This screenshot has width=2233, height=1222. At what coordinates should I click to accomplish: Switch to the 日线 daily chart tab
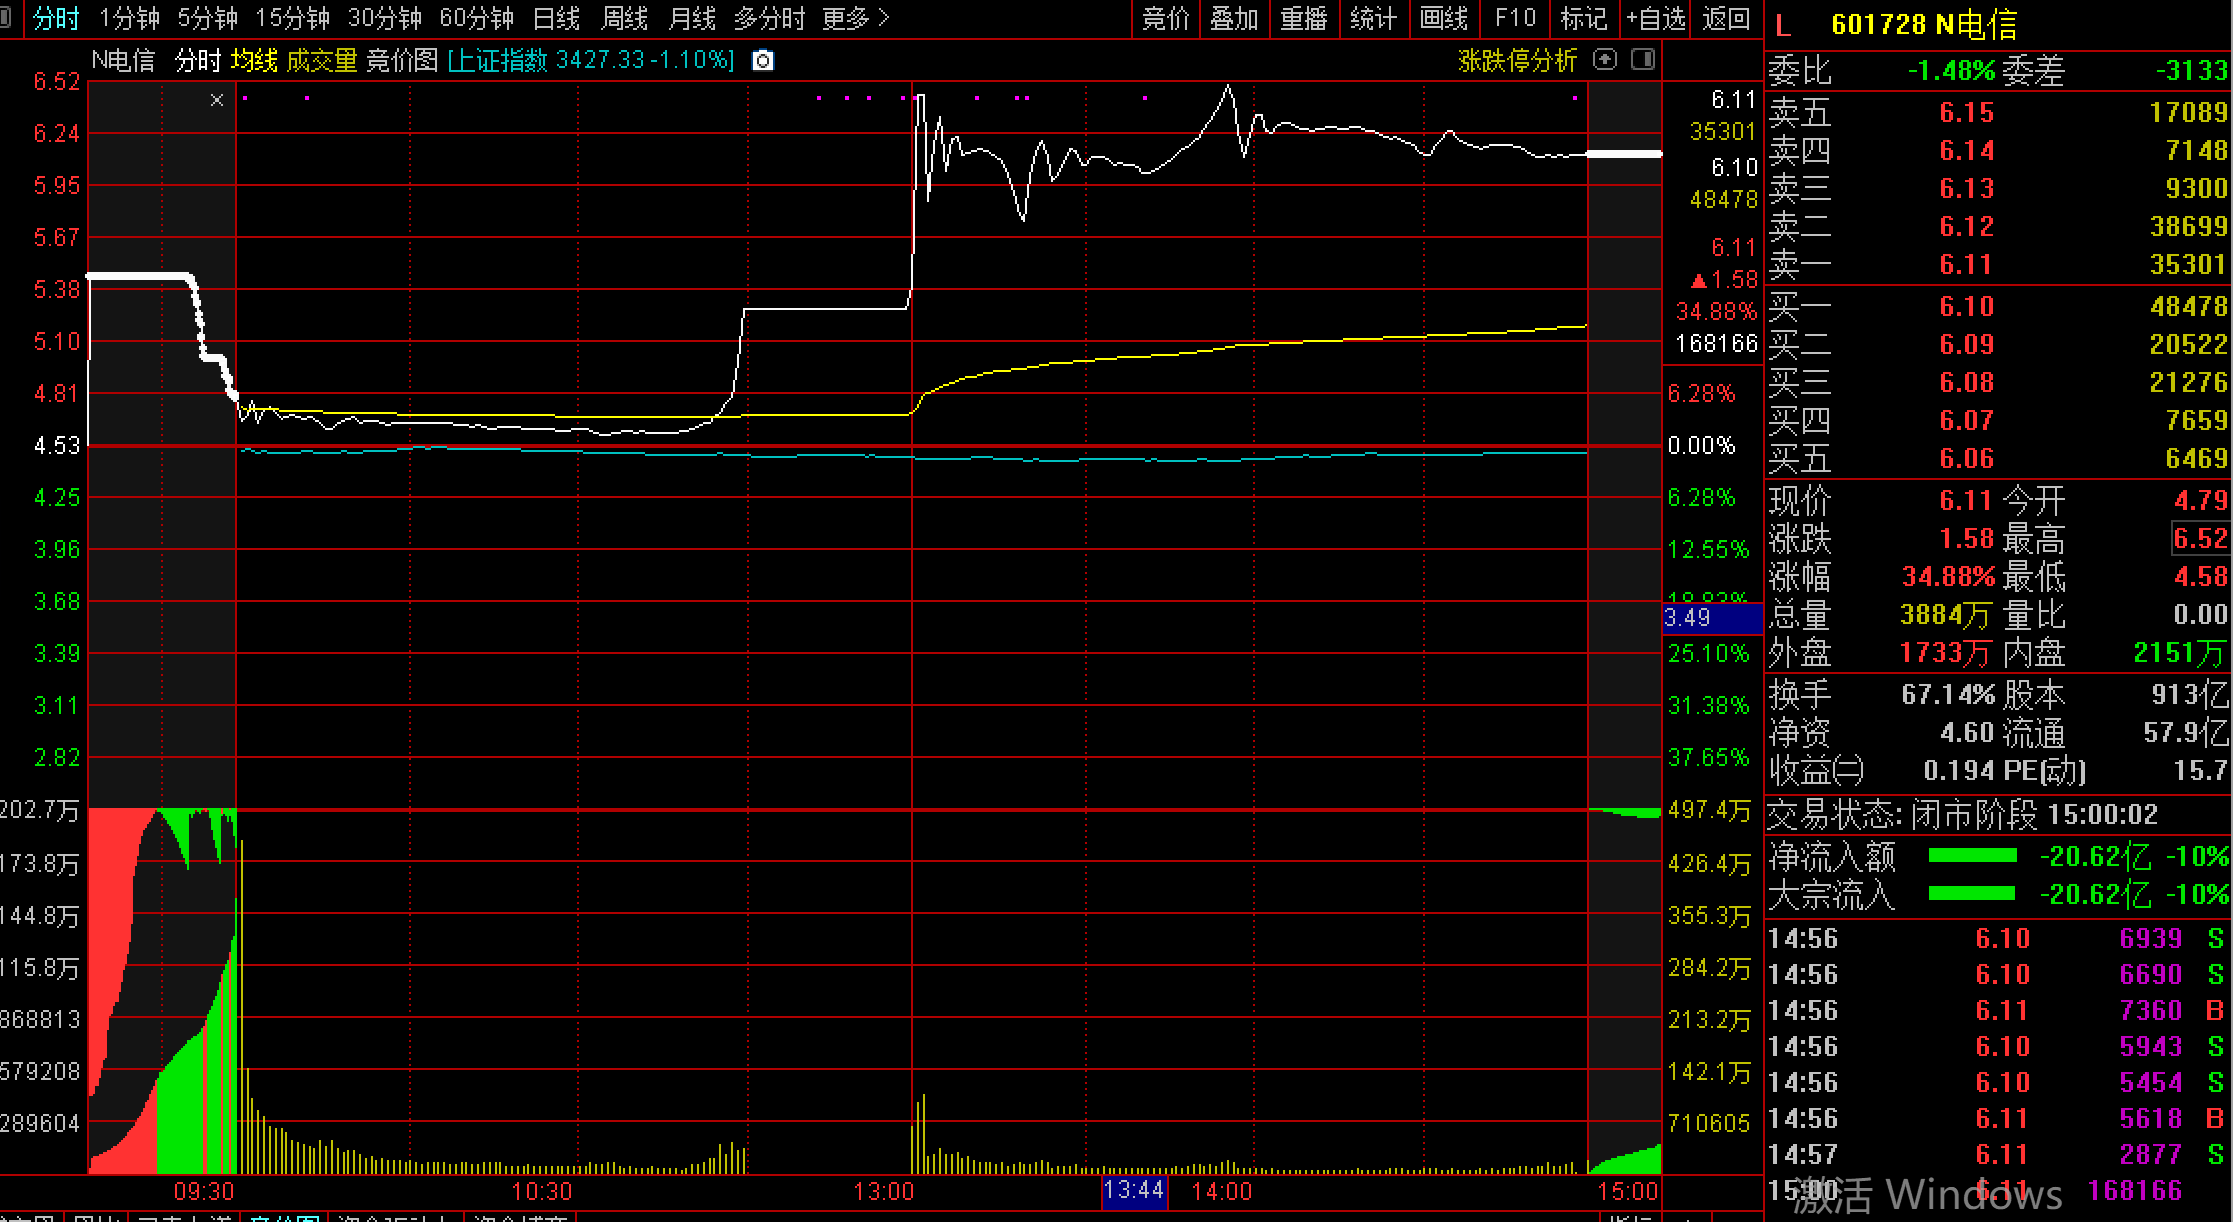(x=556, y=18)
